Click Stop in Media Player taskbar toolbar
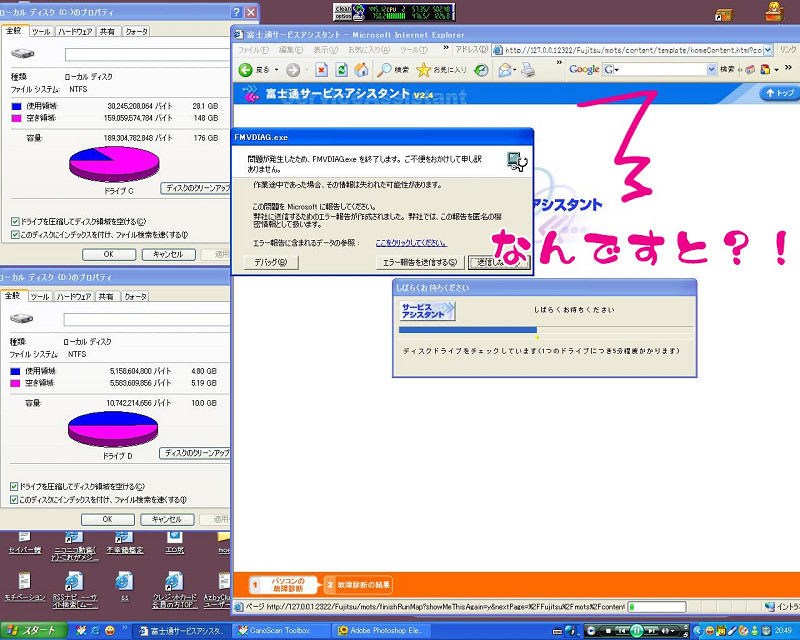Screen dimensions: 800x640 (x=608, y=631)
